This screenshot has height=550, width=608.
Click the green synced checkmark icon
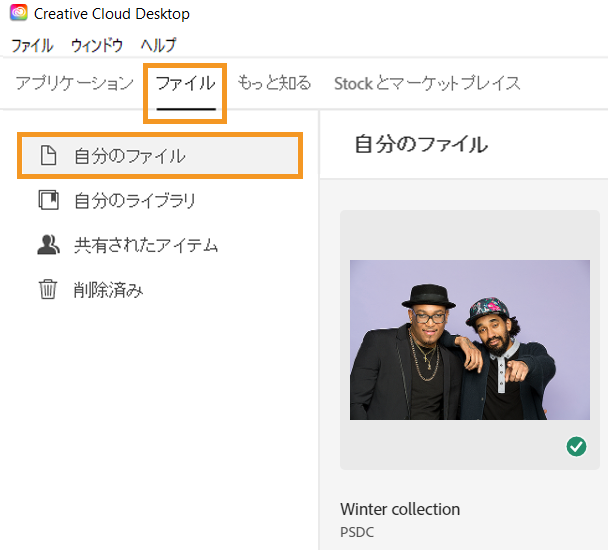pyautogui.click(x=576, y=446)
